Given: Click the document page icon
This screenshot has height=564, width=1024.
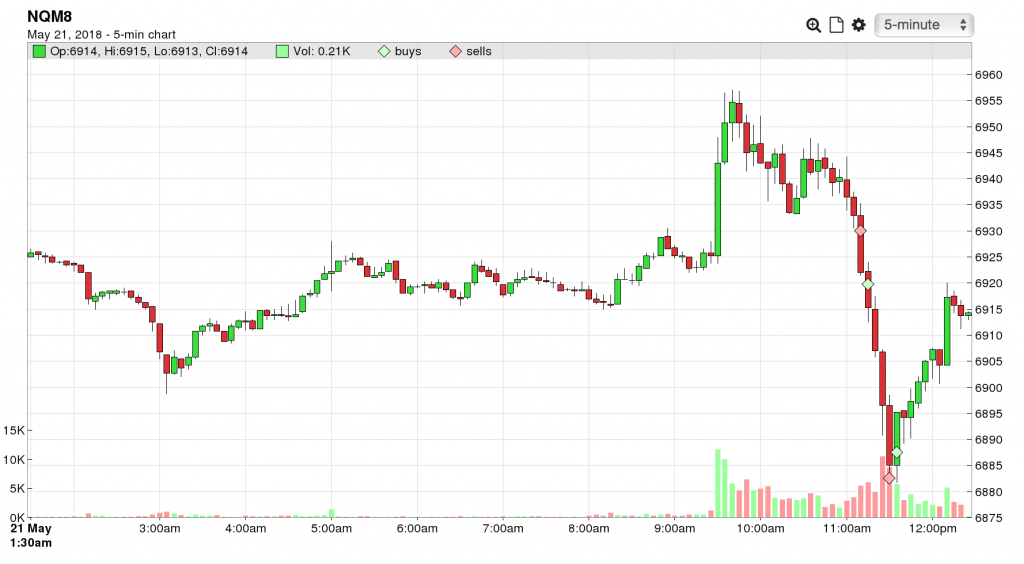Looking at the screenshot, I should coord(836,25).
